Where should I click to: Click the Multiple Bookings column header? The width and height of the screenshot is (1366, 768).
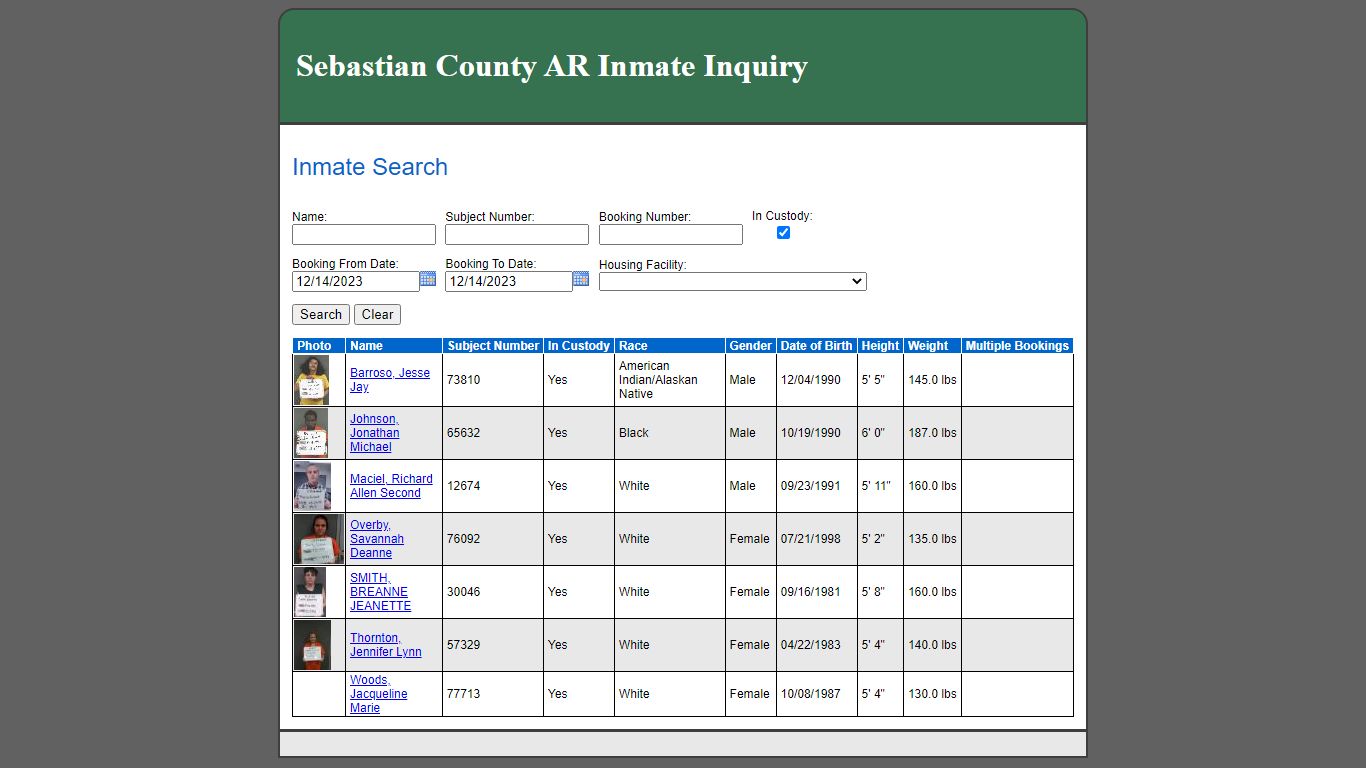pyautogui.click(x=1017, y=346)
